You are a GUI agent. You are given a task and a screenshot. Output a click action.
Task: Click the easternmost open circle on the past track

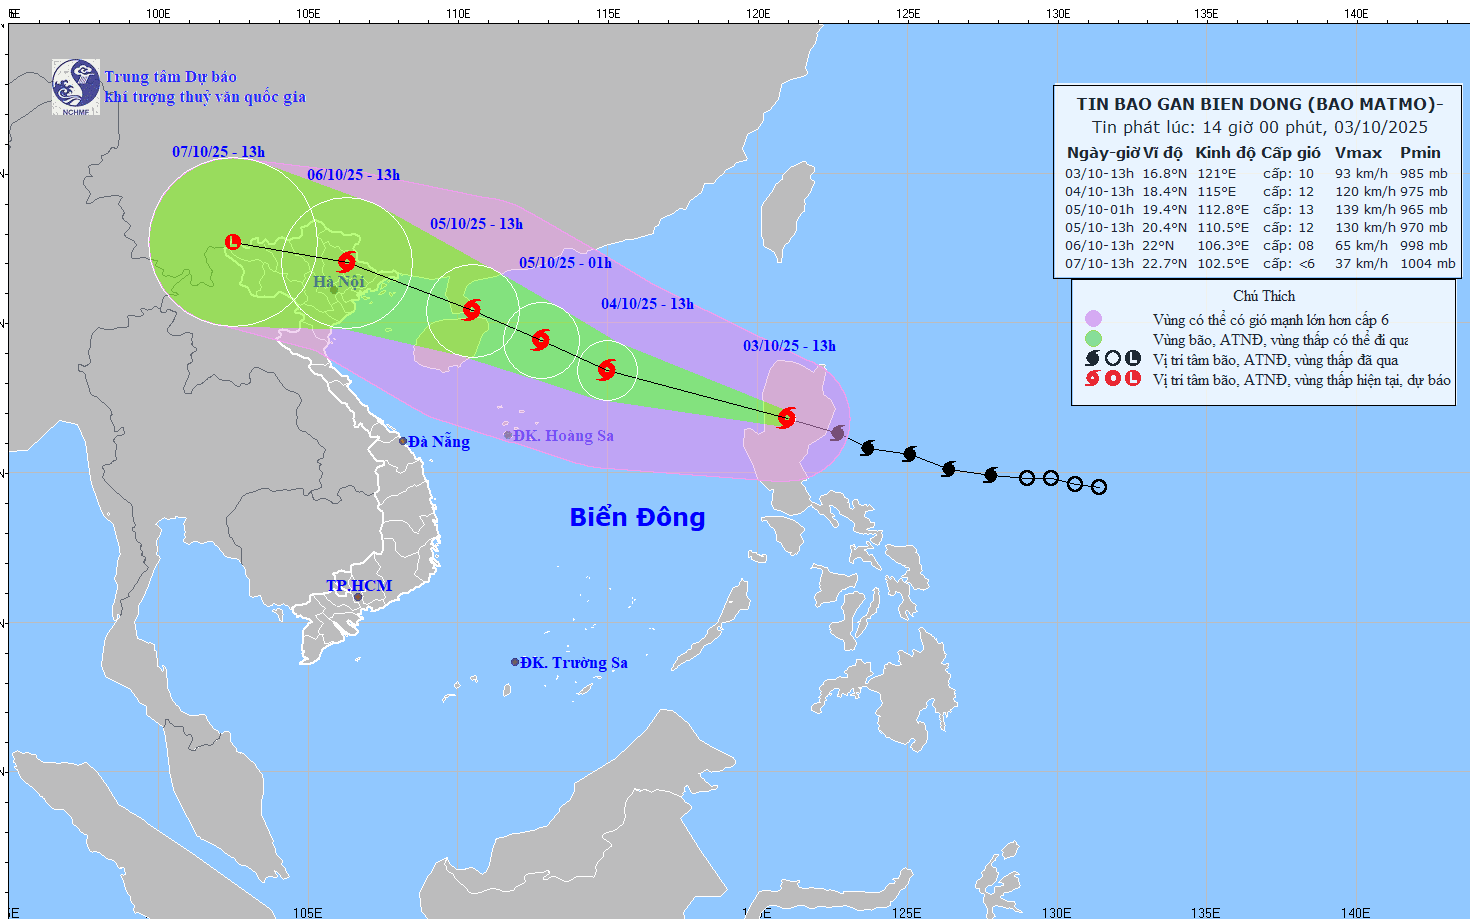click(1099, 487)
